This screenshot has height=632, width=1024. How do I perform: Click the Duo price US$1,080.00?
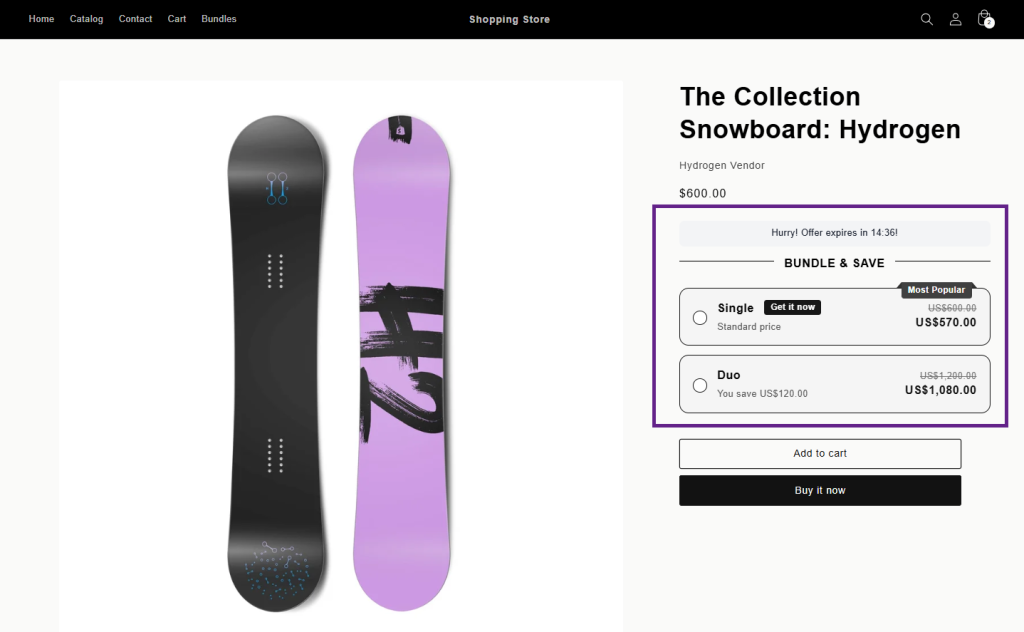(x=940, y=390)
